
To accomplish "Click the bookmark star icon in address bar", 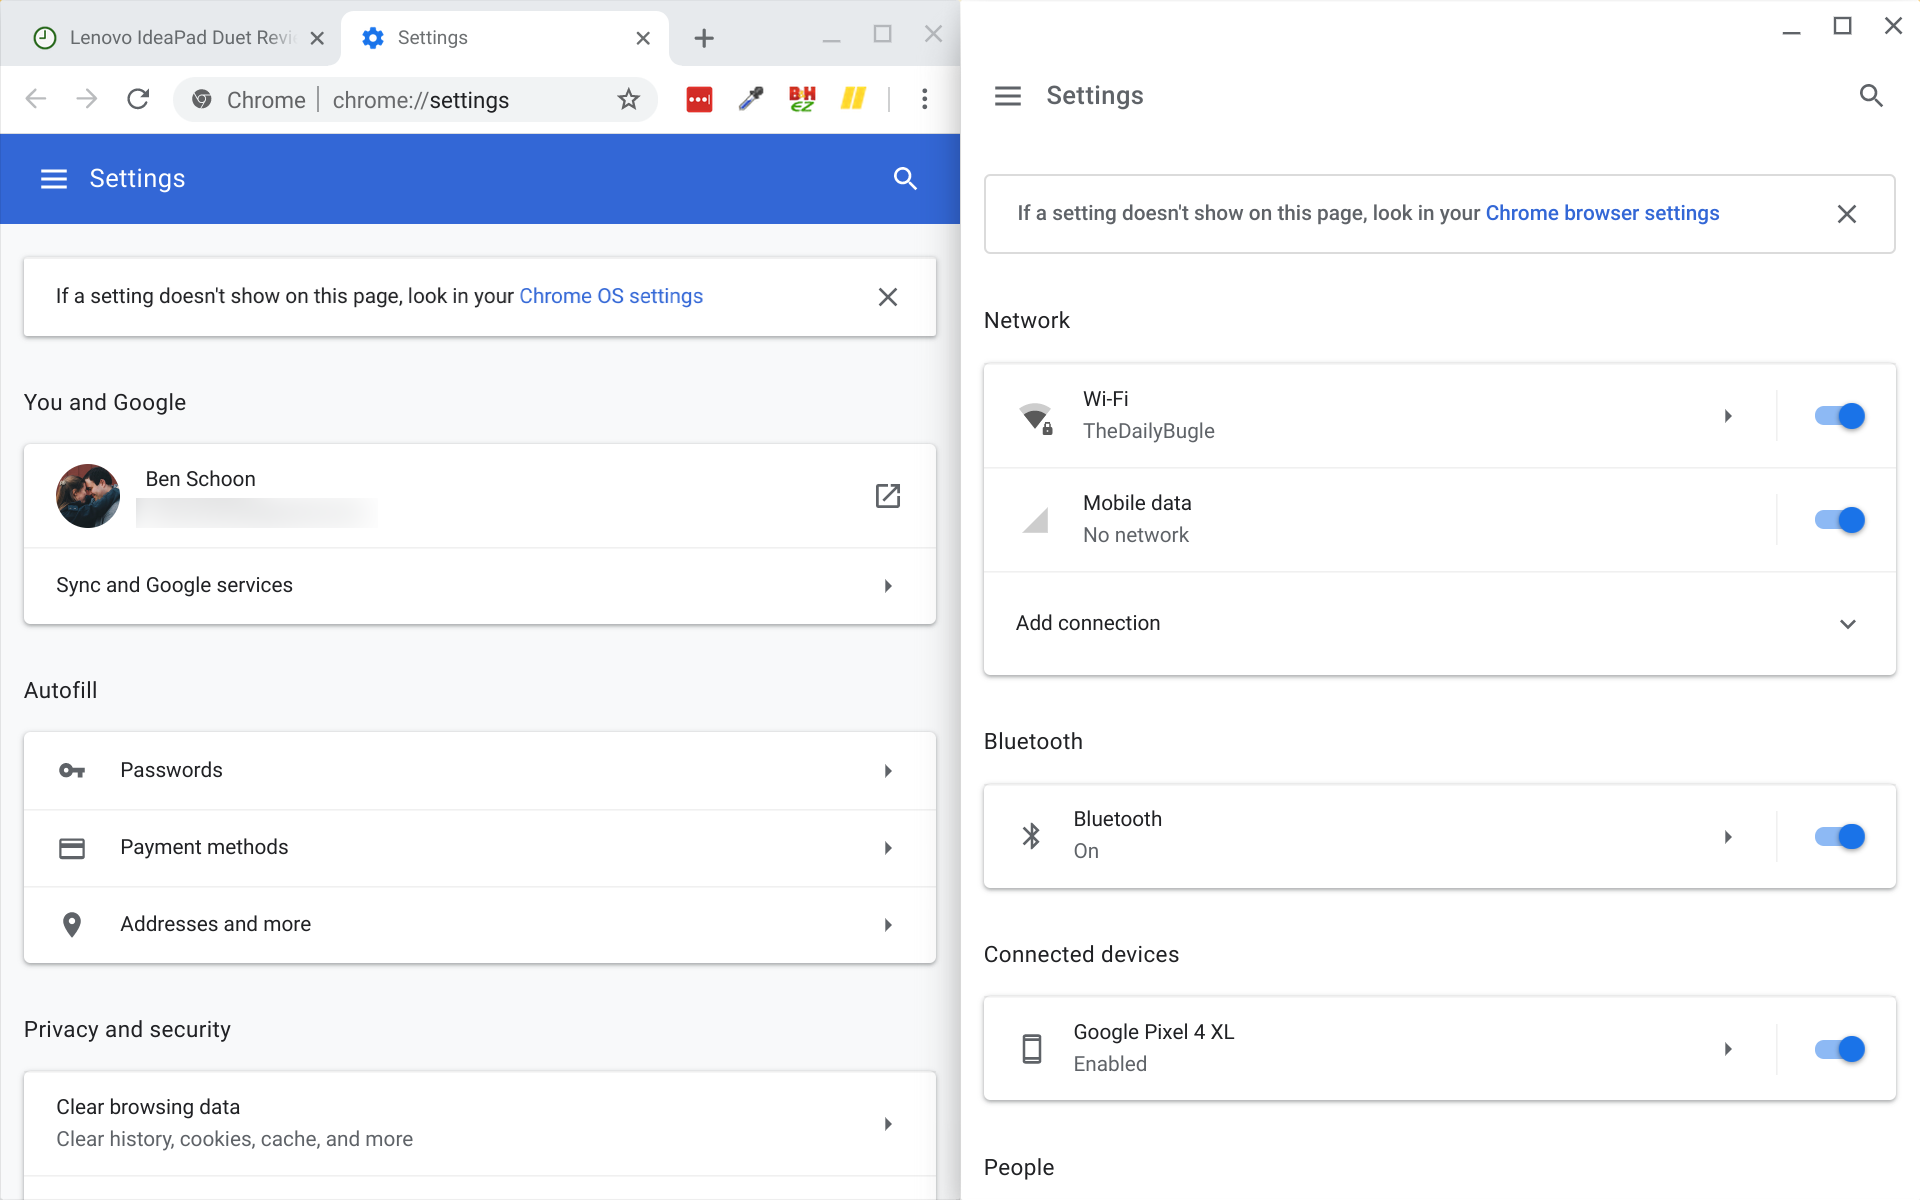I will coord(628,99).
